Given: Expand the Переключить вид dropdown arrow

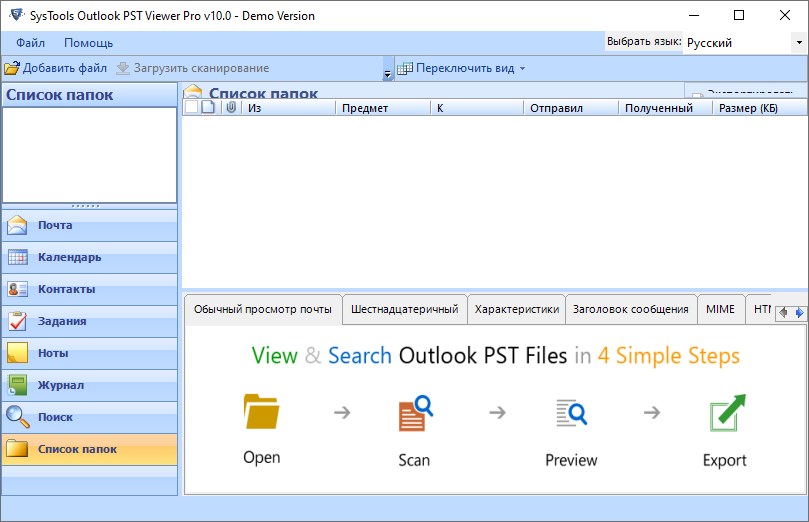Looking at the screenshot, I should click(522, 69).
